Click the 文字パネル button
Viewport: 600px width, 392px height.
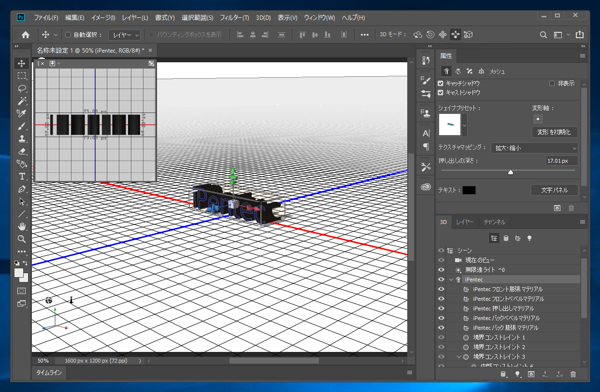[554, 190]
